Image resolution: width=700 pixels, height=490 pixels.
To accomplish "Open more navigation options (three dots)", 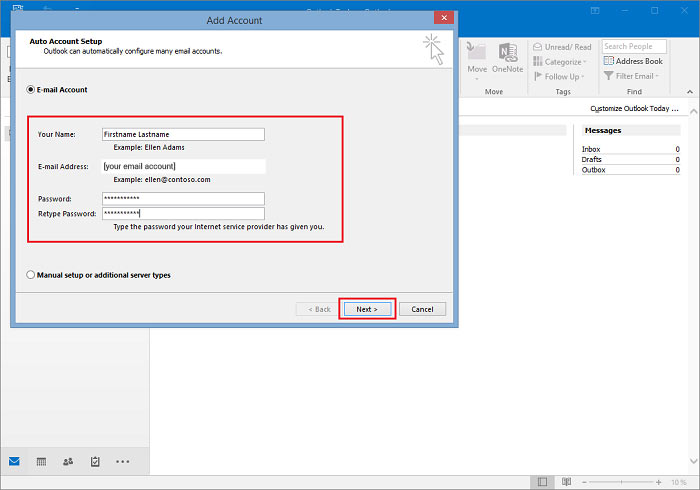I will [122, 461].
